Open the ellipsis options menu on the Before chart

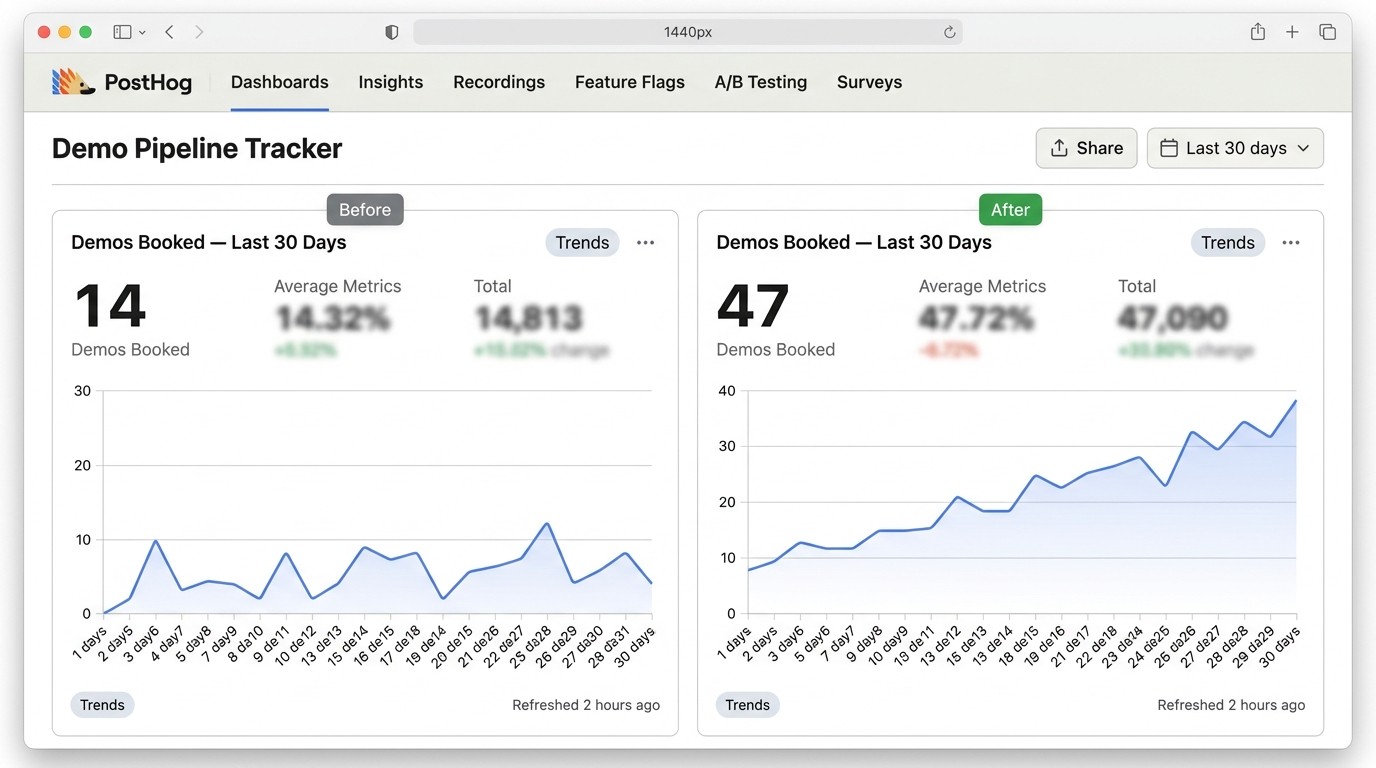click(x=645, y=242)
